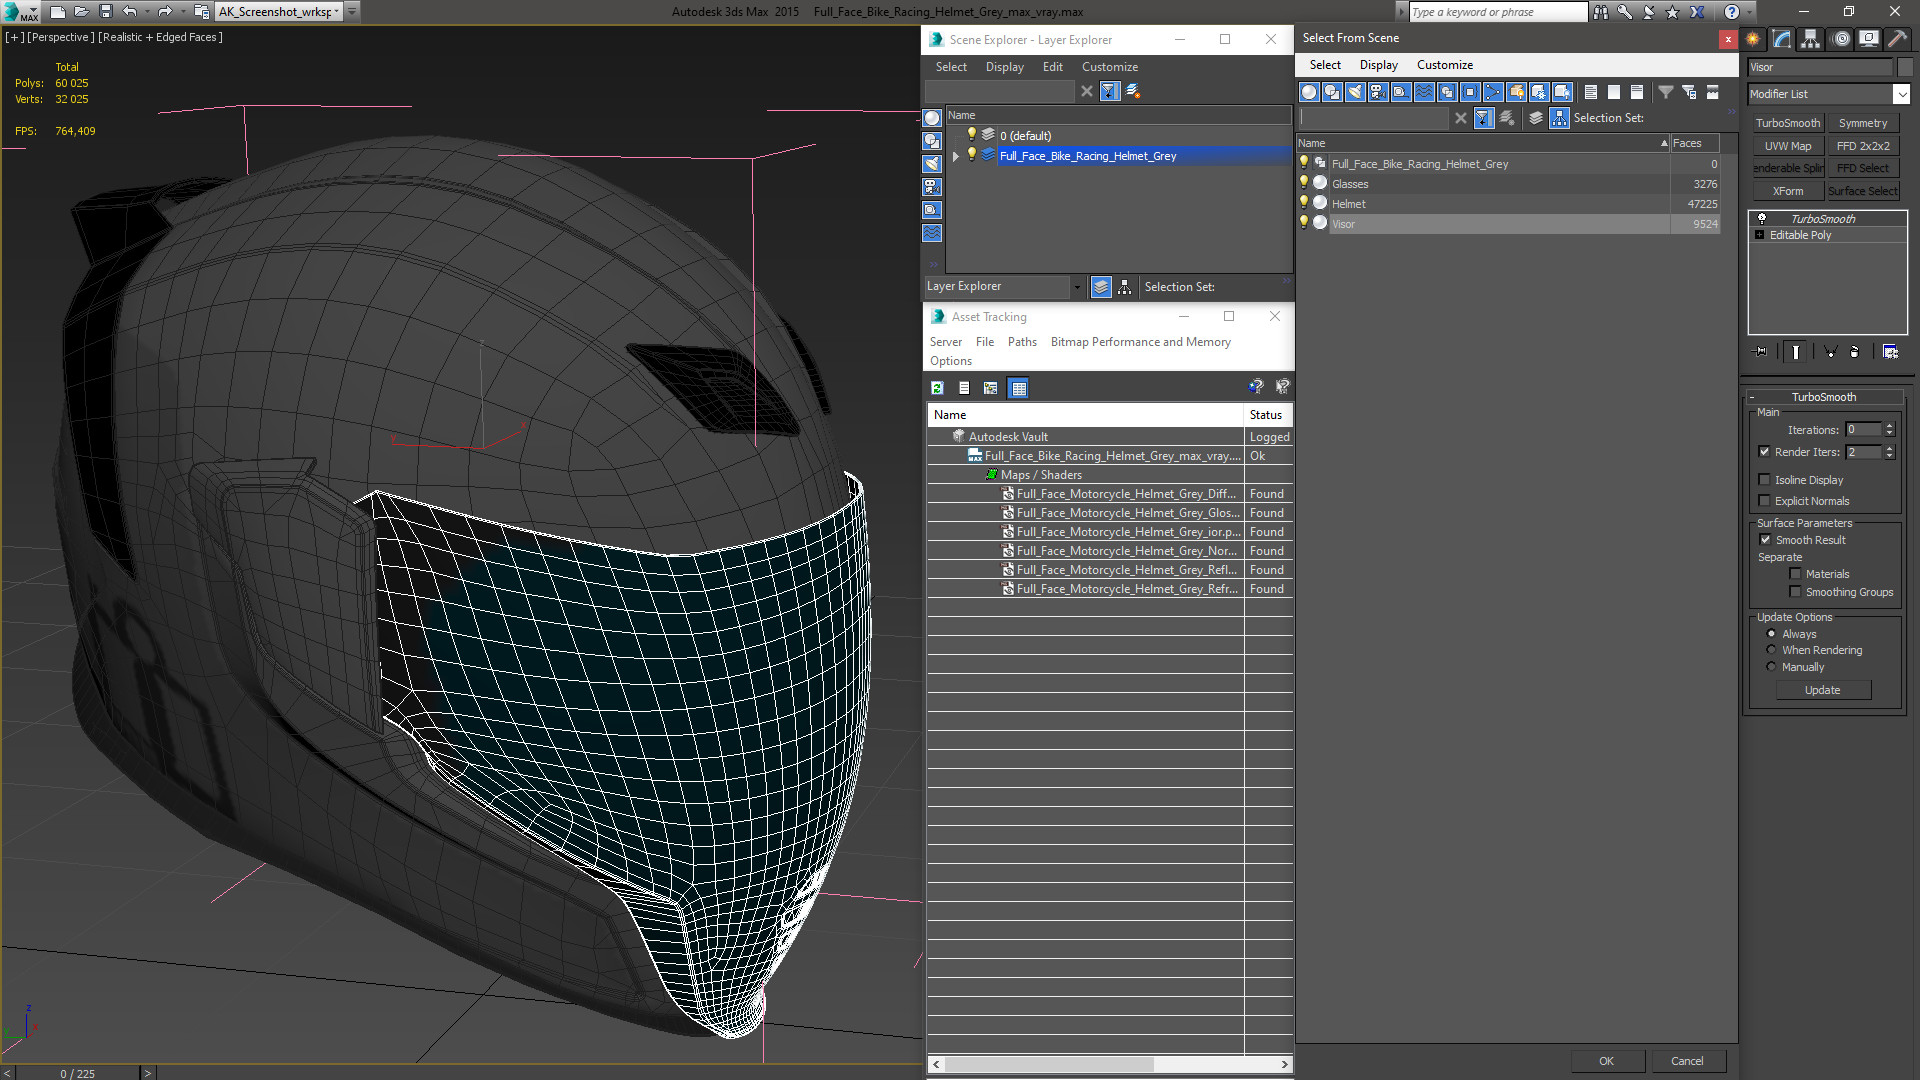Open the Select menu in Scene Explorer
Viewport: 1920px width, 1080px height.
tap(951, 67)
